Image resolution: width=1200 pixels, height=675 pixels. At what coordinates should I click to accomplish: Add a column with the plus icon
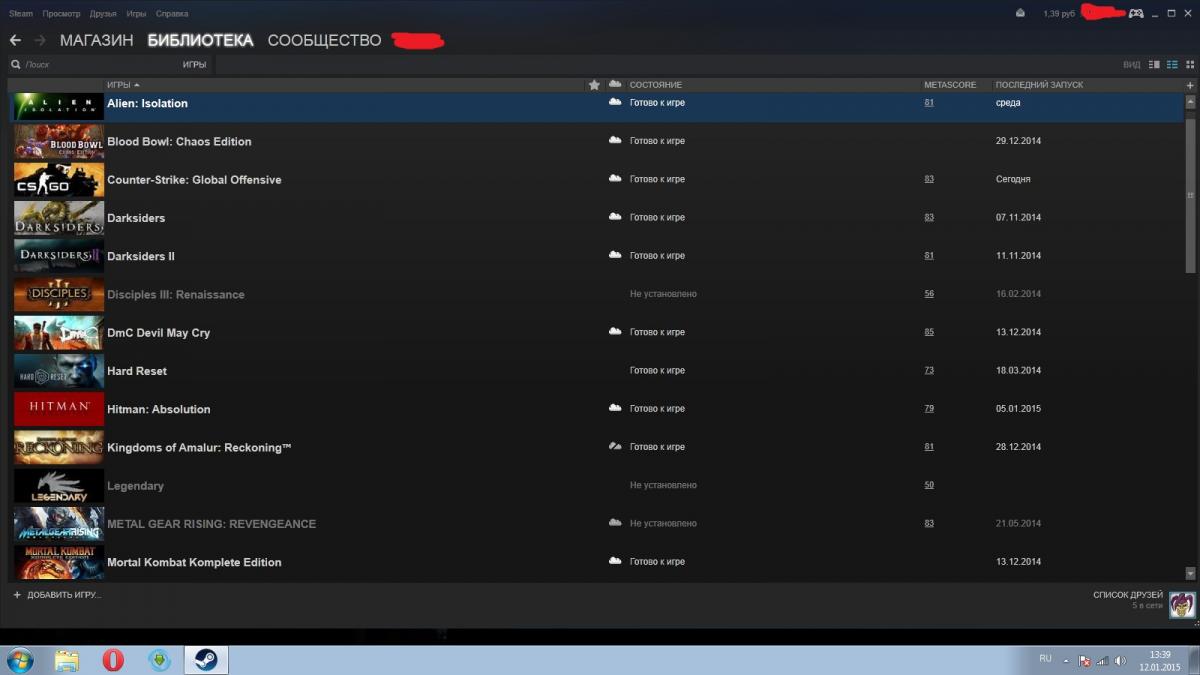(1190, 85)
